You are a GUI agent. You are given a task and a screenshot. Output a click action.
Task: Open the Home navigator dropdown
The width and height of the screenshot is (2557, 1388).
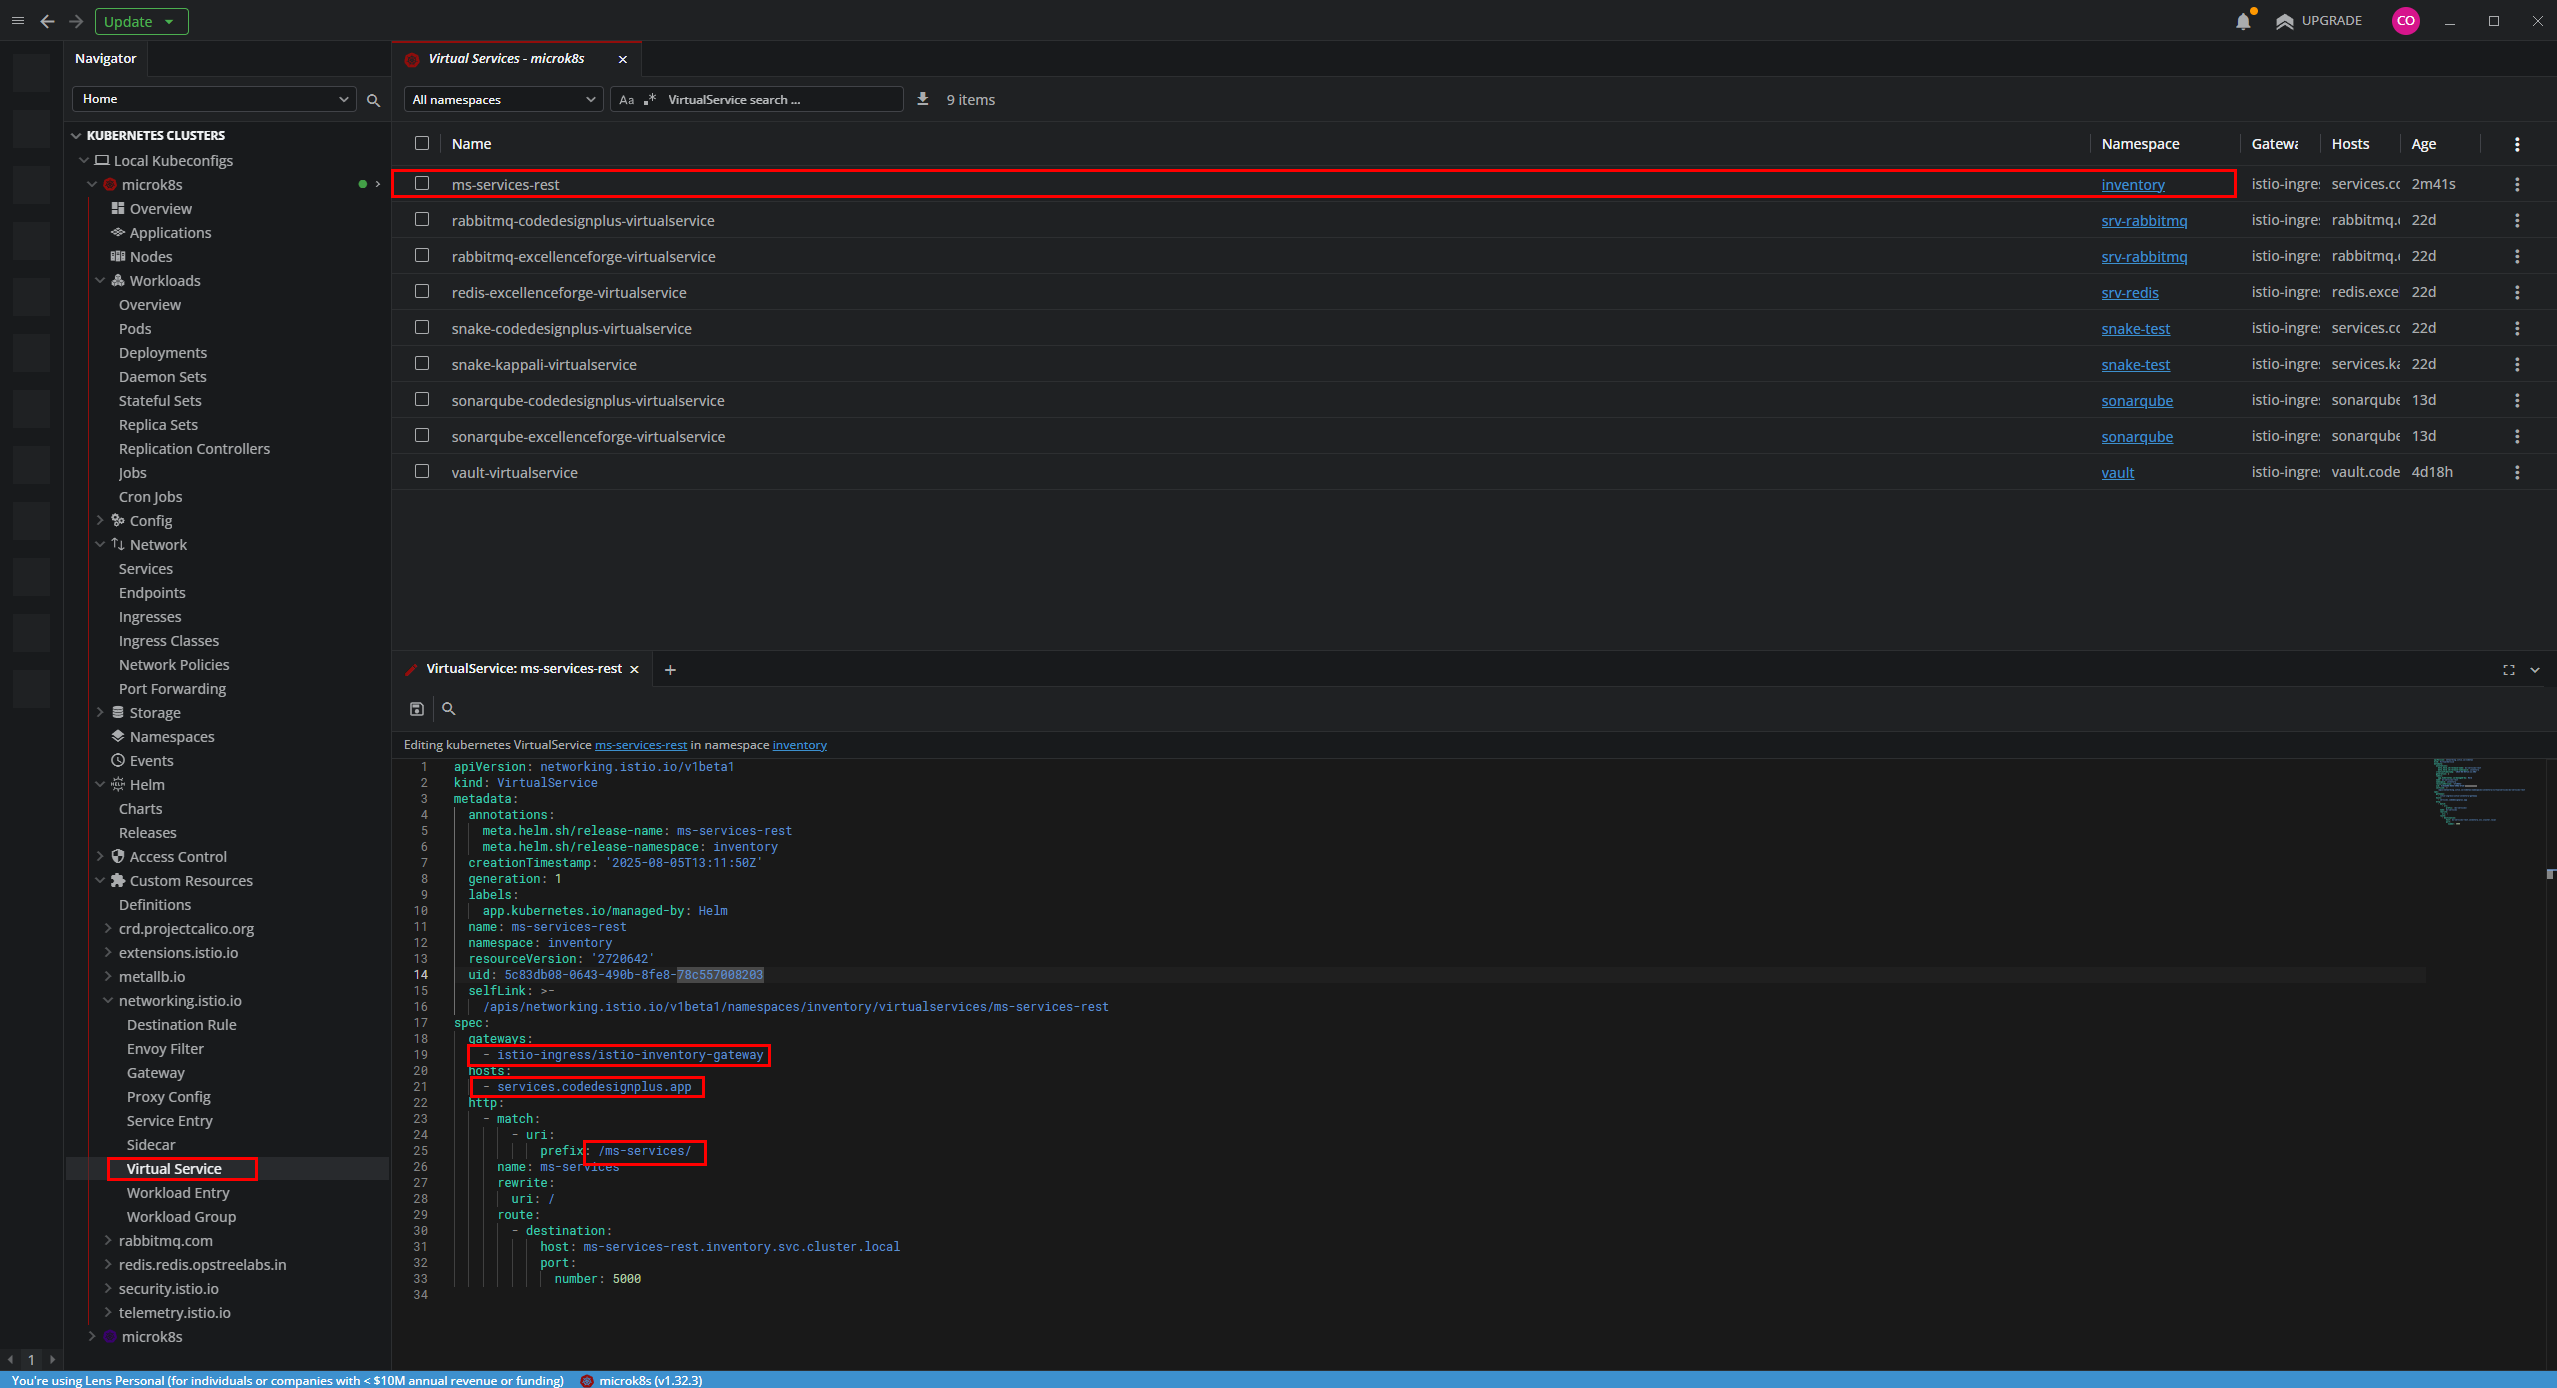coord(215,99)
